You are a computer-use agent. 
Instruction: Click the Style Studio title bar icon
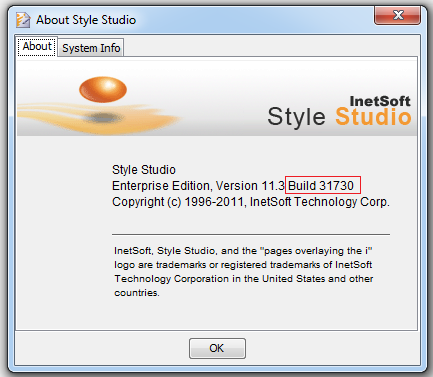click(x=23, y=20)
